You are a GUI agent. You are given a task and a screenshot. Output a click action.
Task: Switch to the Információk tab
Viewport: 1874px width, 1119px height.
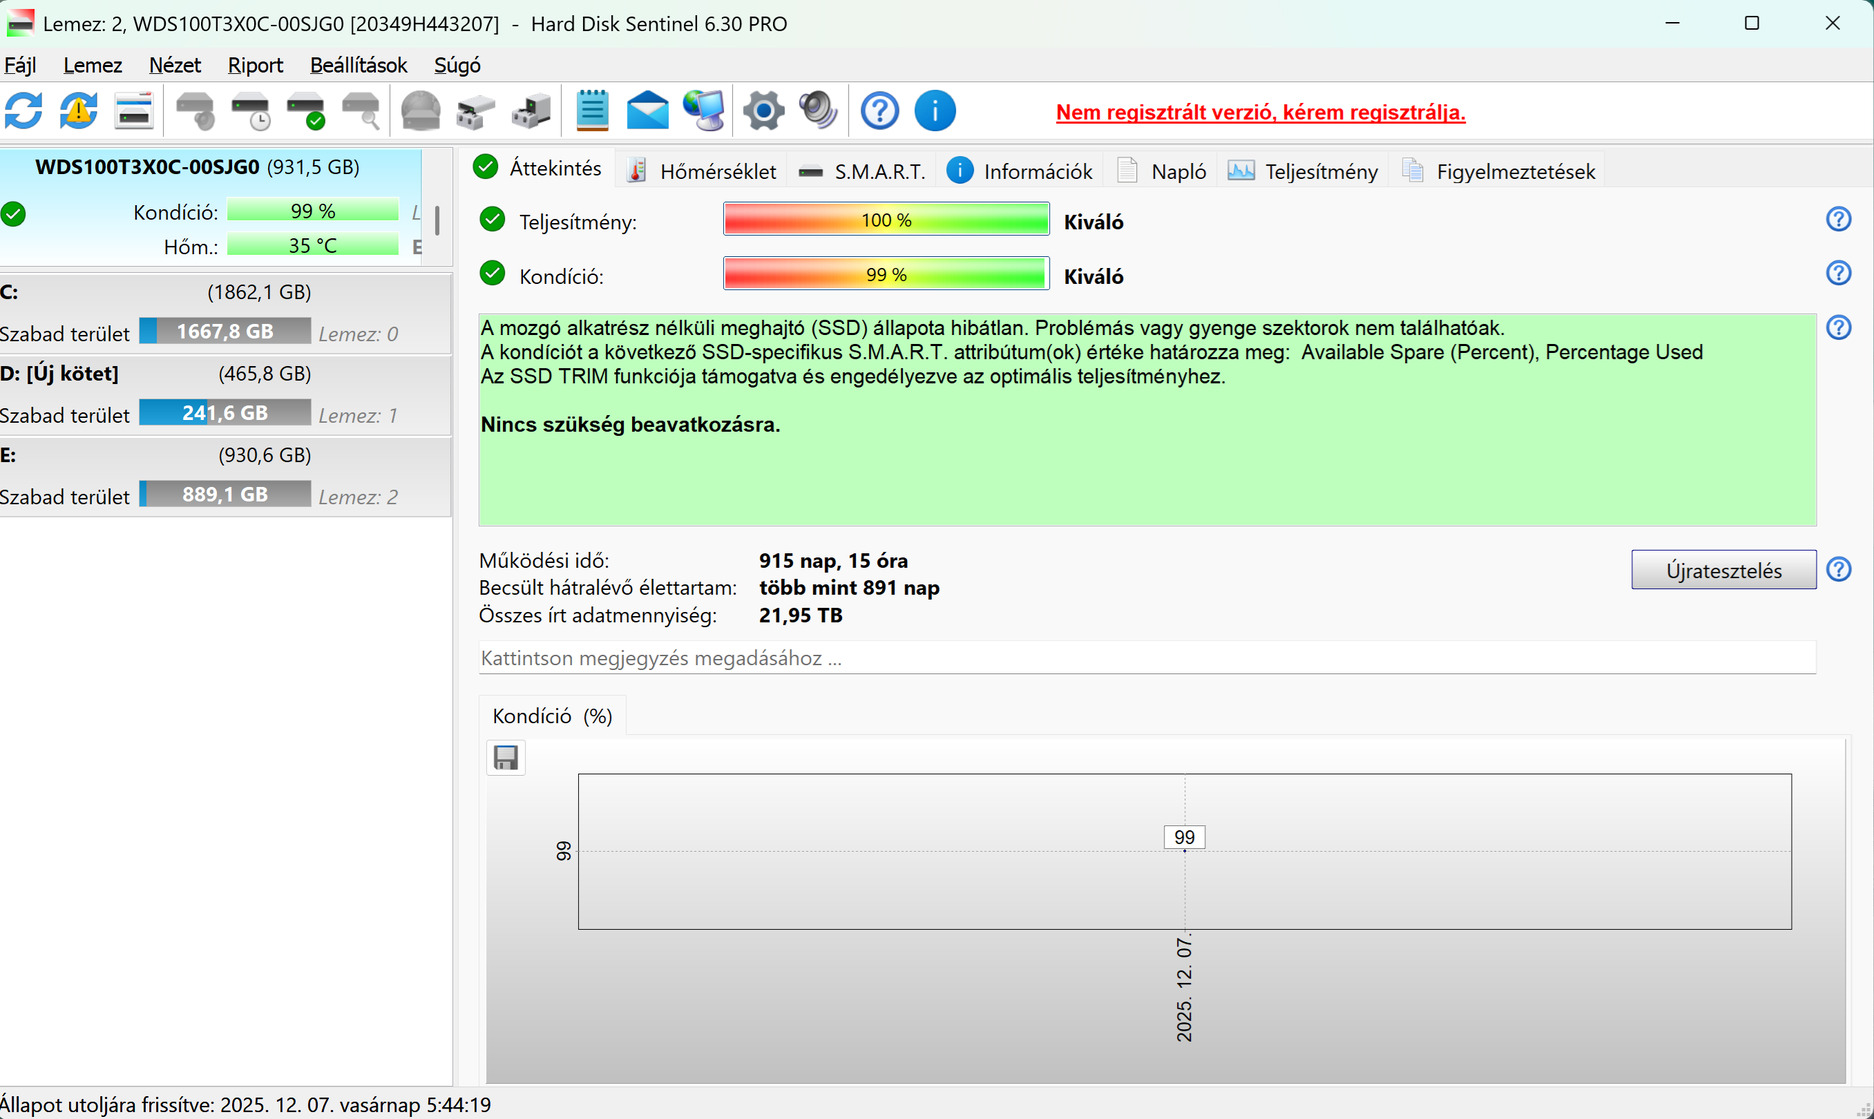pyautogui.click(x=1020, y=171)
